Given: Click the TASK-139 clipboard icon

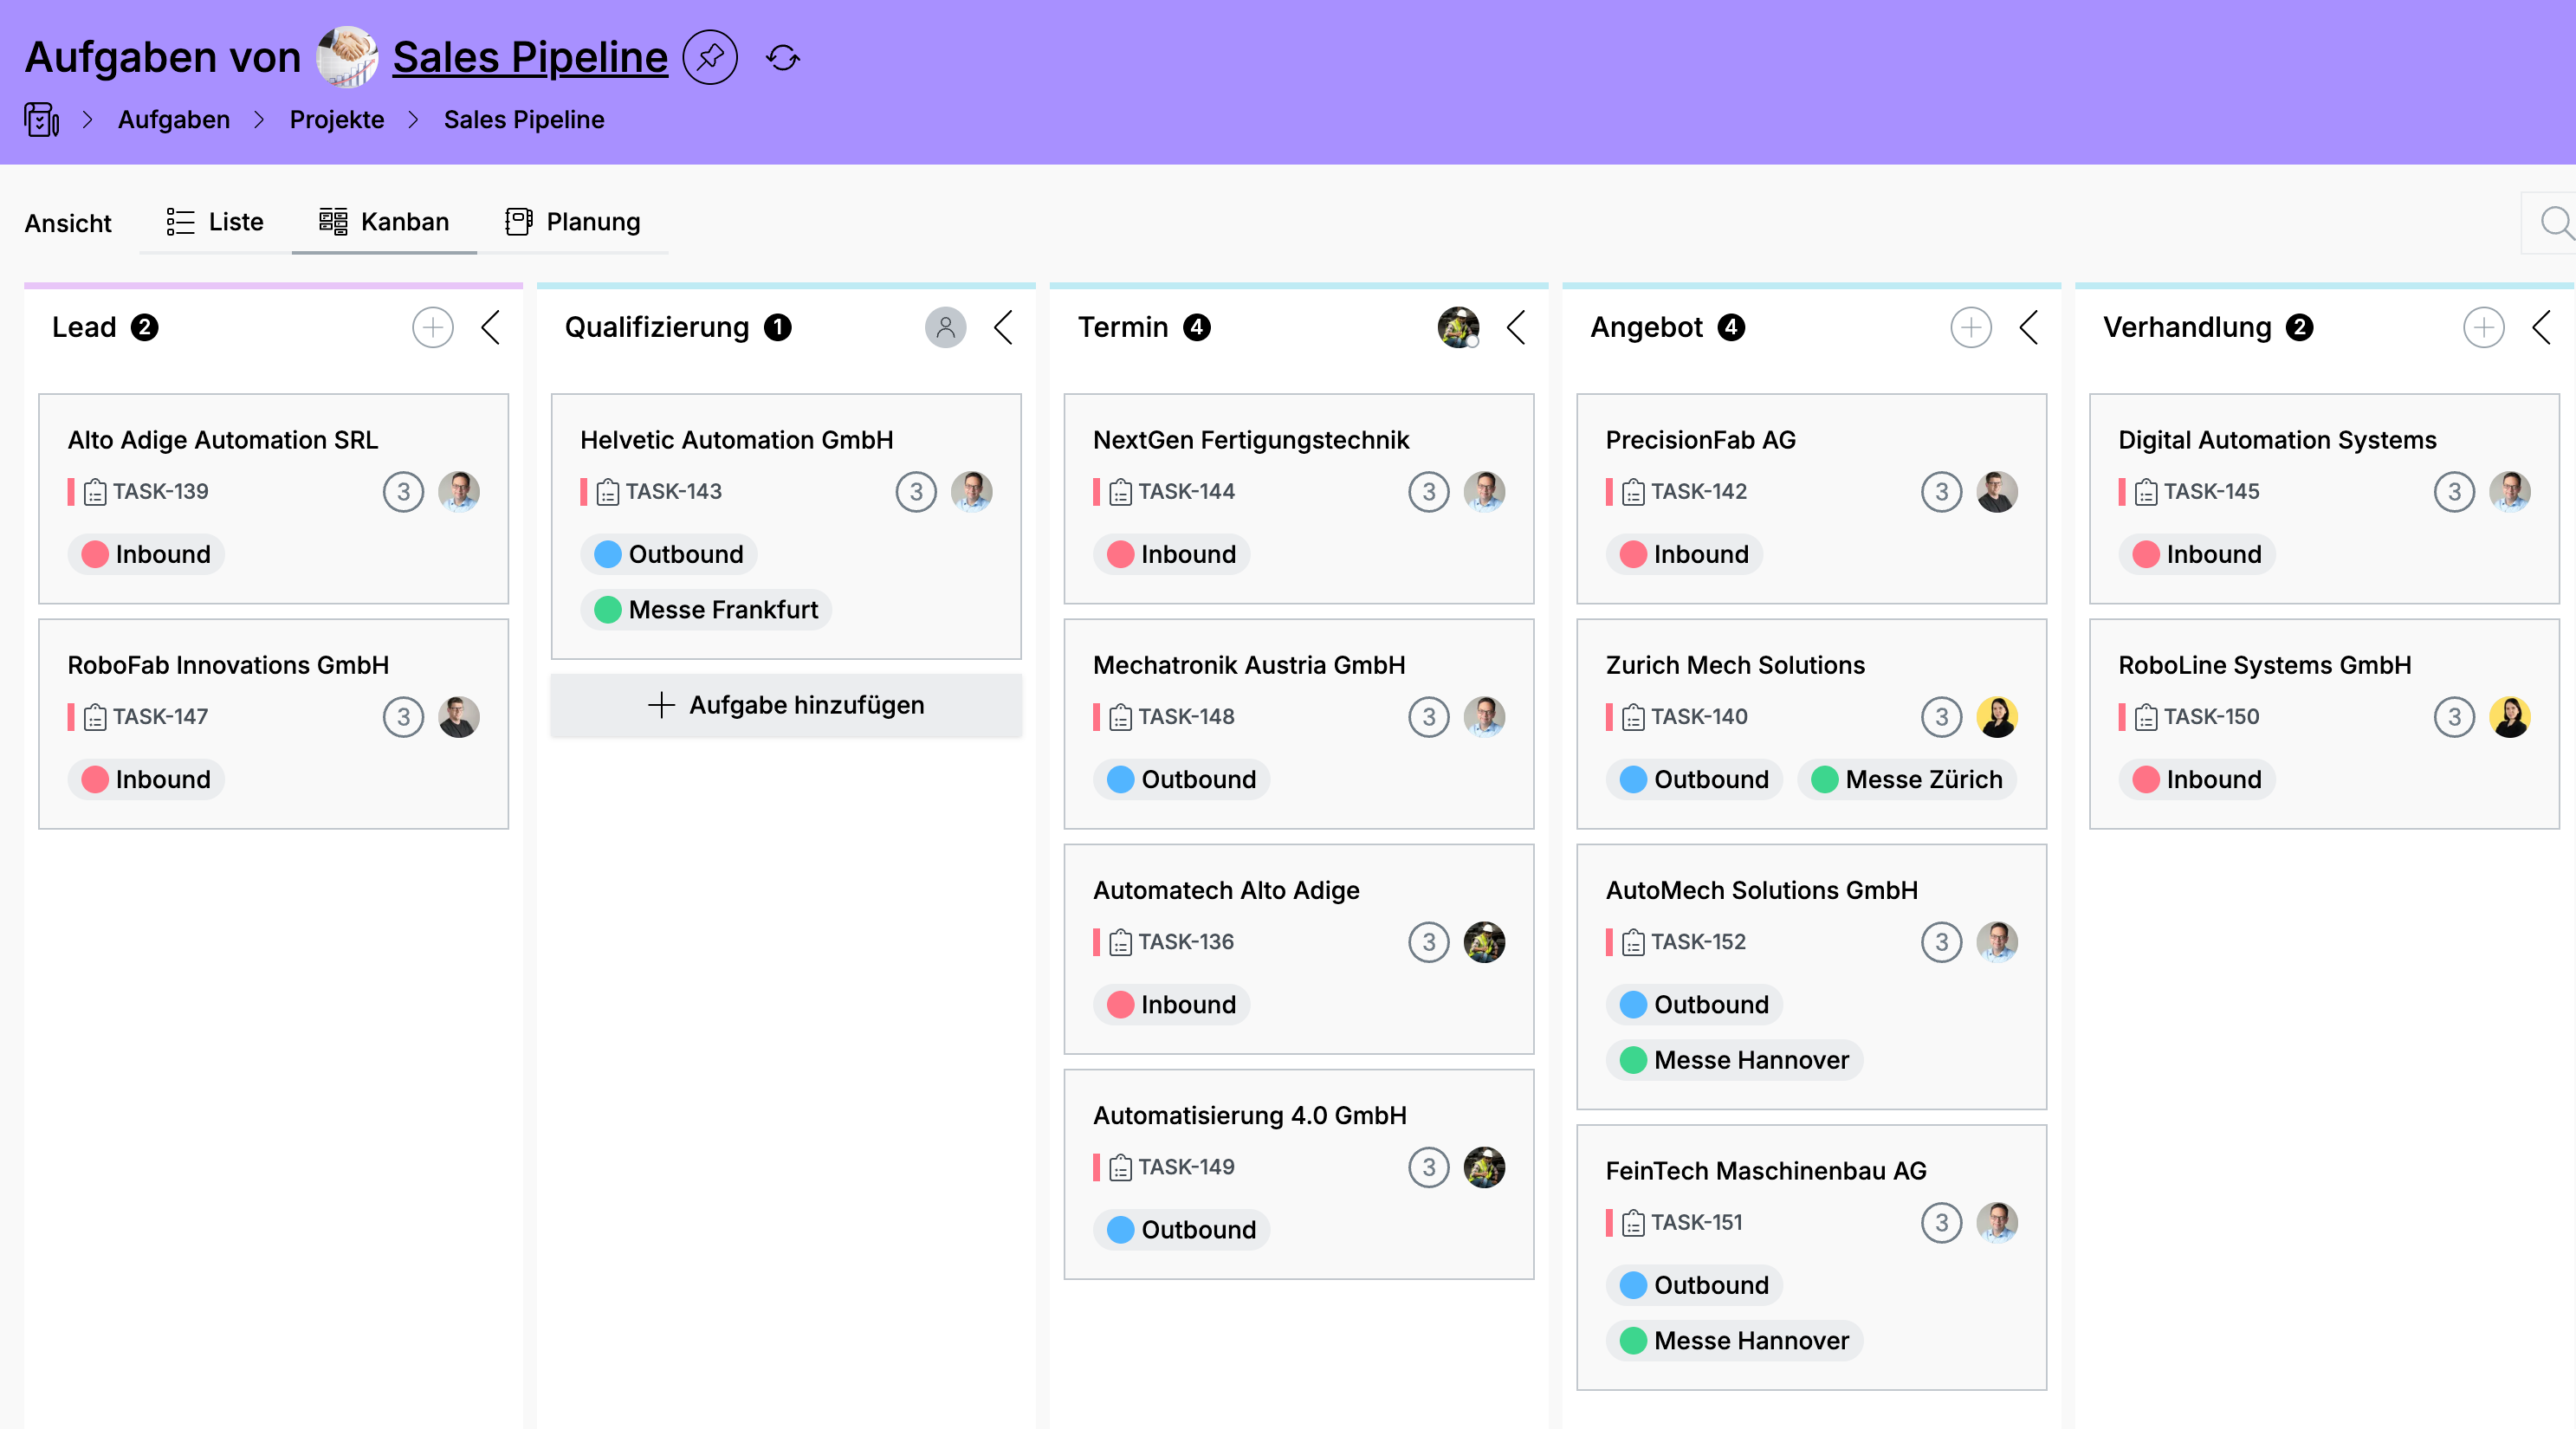Looking at the screenshot, I should click(95, 492).
